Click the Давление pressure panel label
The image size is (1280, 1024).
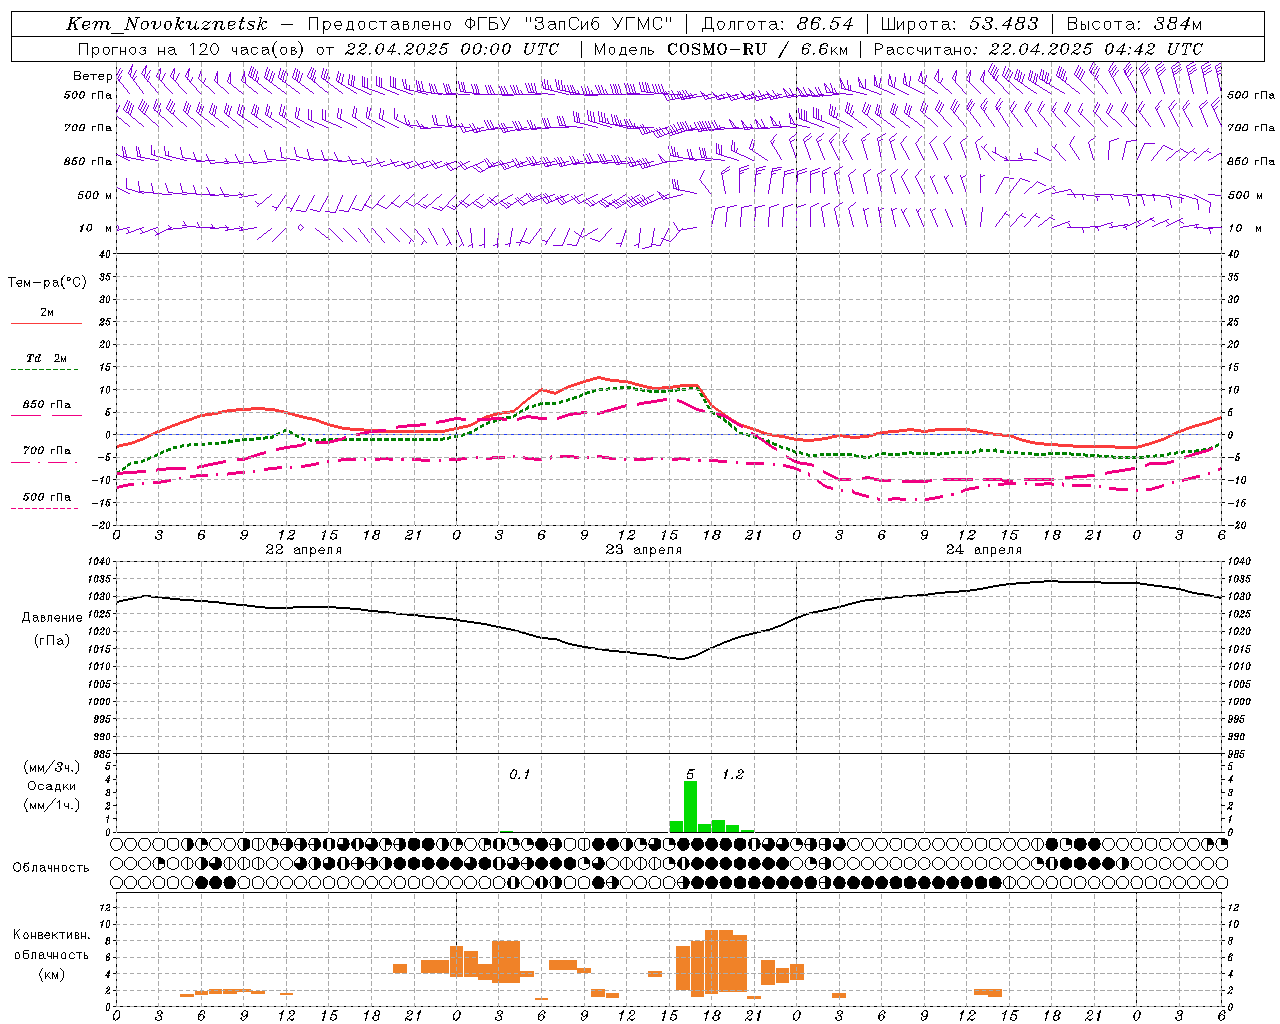(52, 618)
